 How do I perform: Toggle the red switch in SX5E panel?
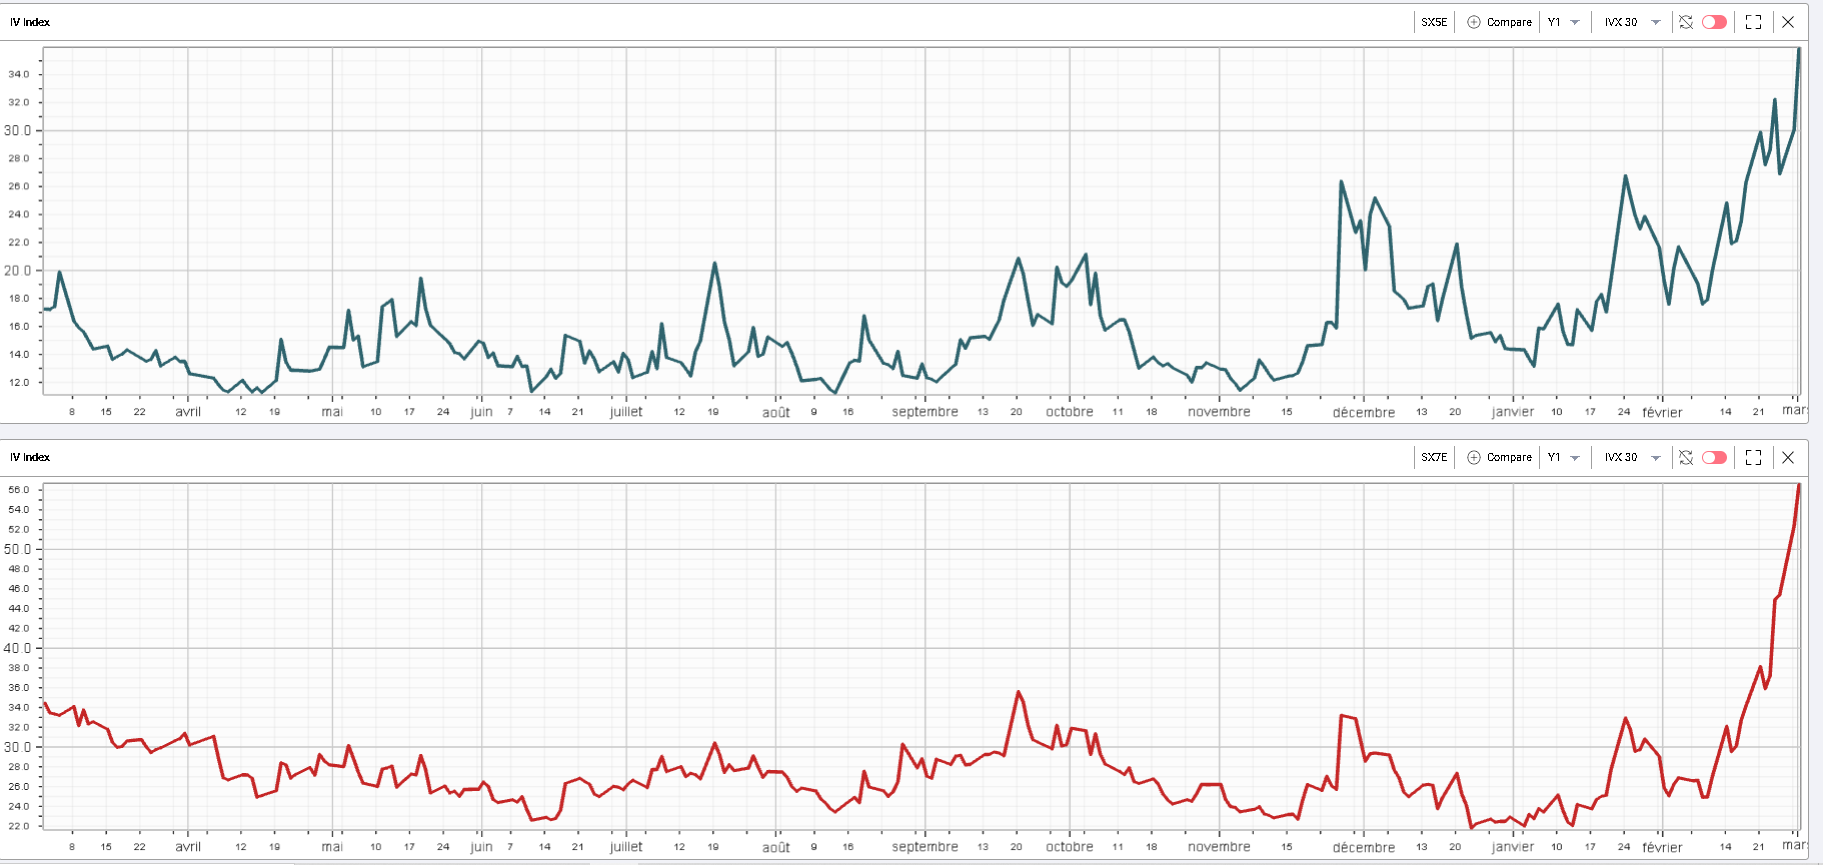tap(1714, 22)
